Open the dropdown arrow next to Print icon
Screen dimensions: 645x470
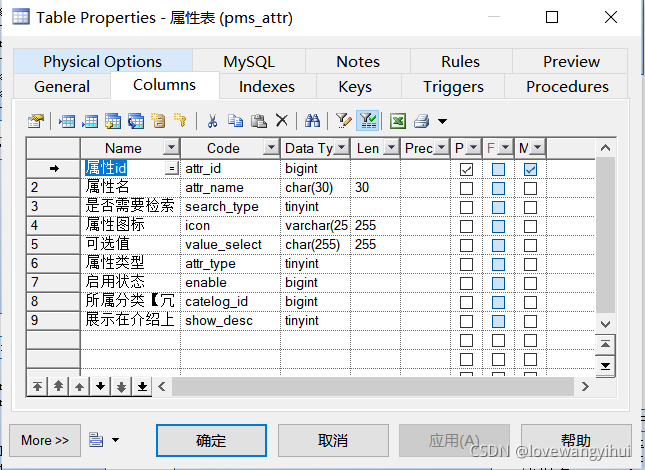(x=442, y=121)
